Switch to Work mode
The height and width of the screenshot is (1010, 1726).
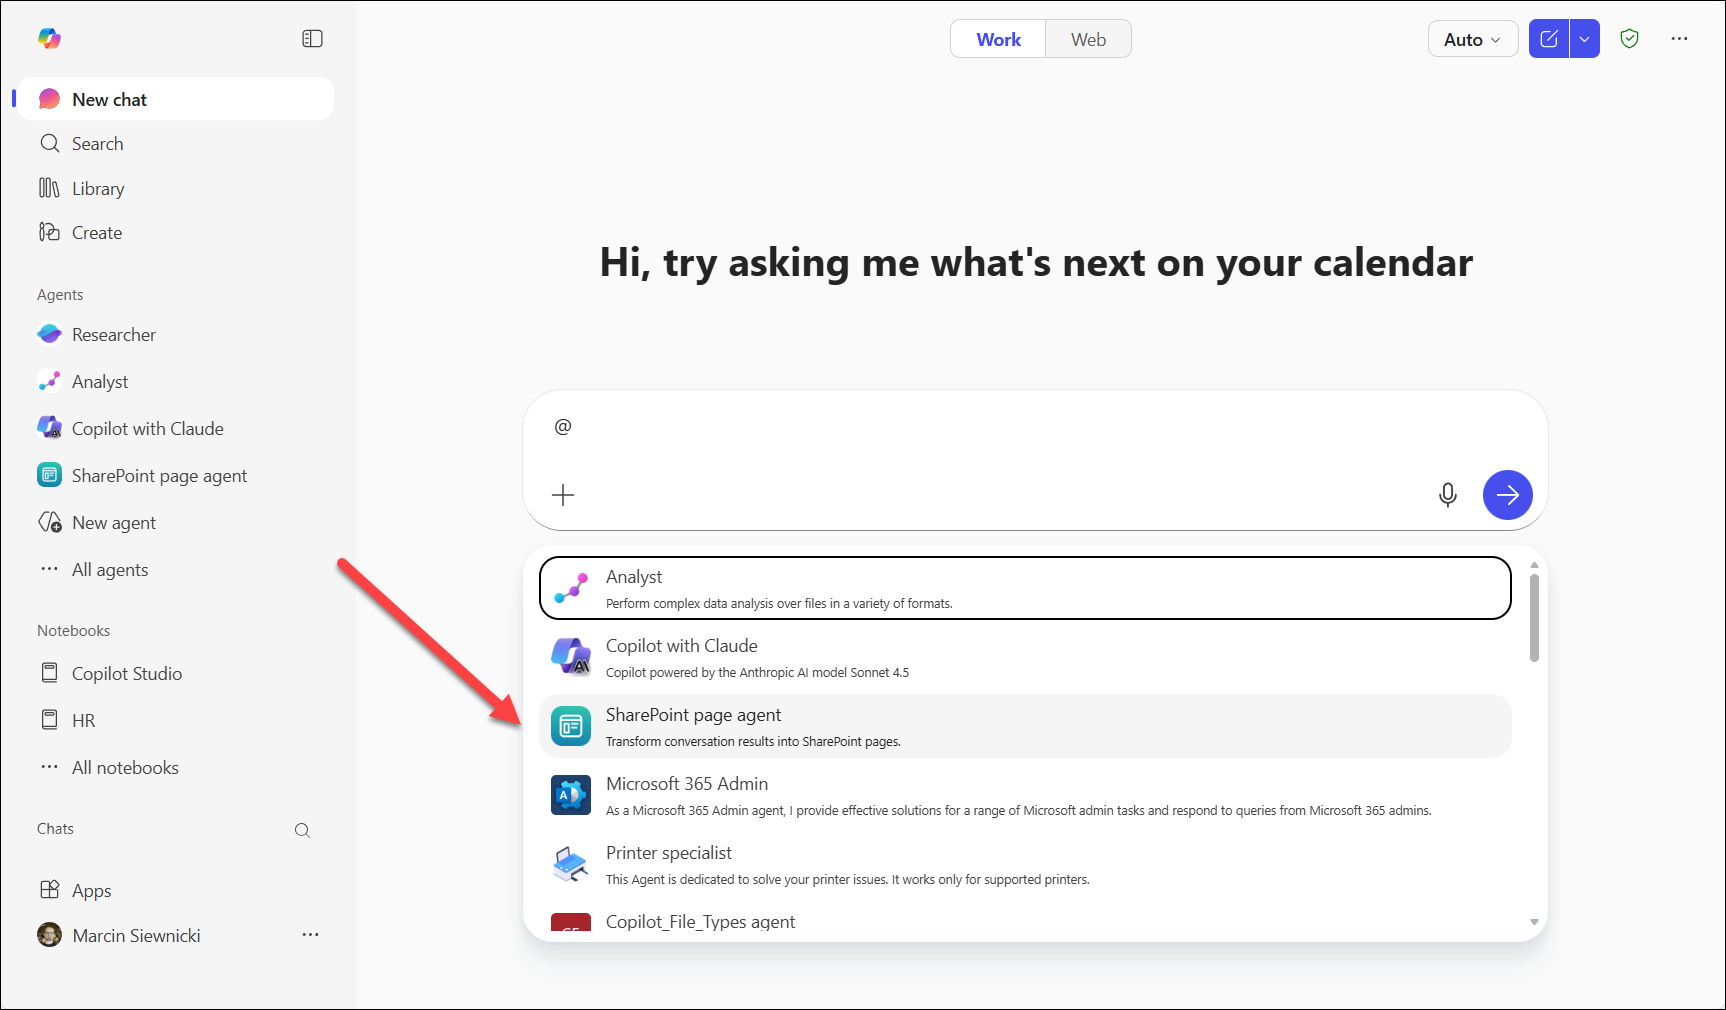(998, 39)
